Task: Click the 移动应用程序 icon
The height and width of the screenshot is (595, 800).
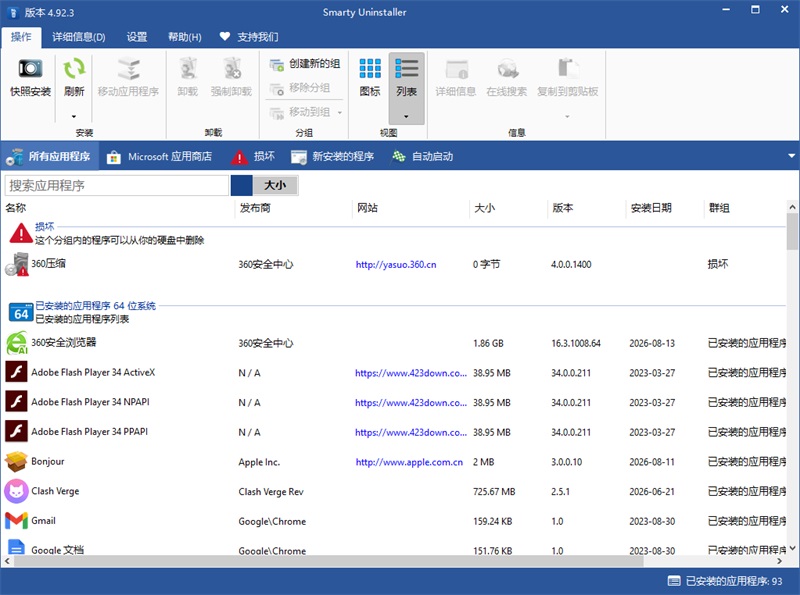Action: pyautogui.click(x=128, y=69)
